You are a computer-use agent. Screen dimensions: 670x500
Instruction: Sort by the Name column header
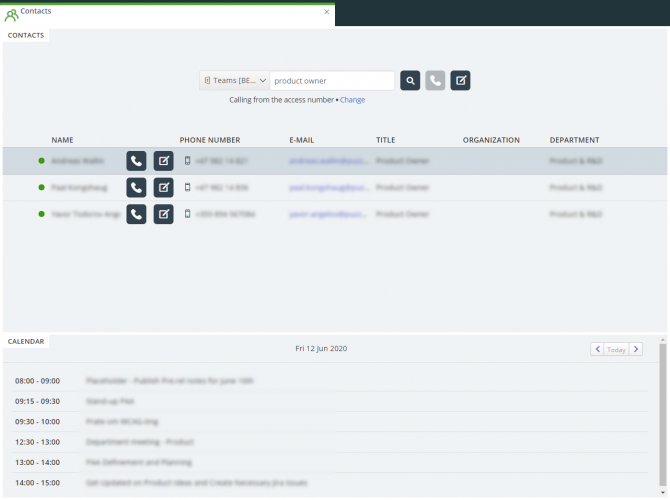pyautogui.click(x=62, y=140)
